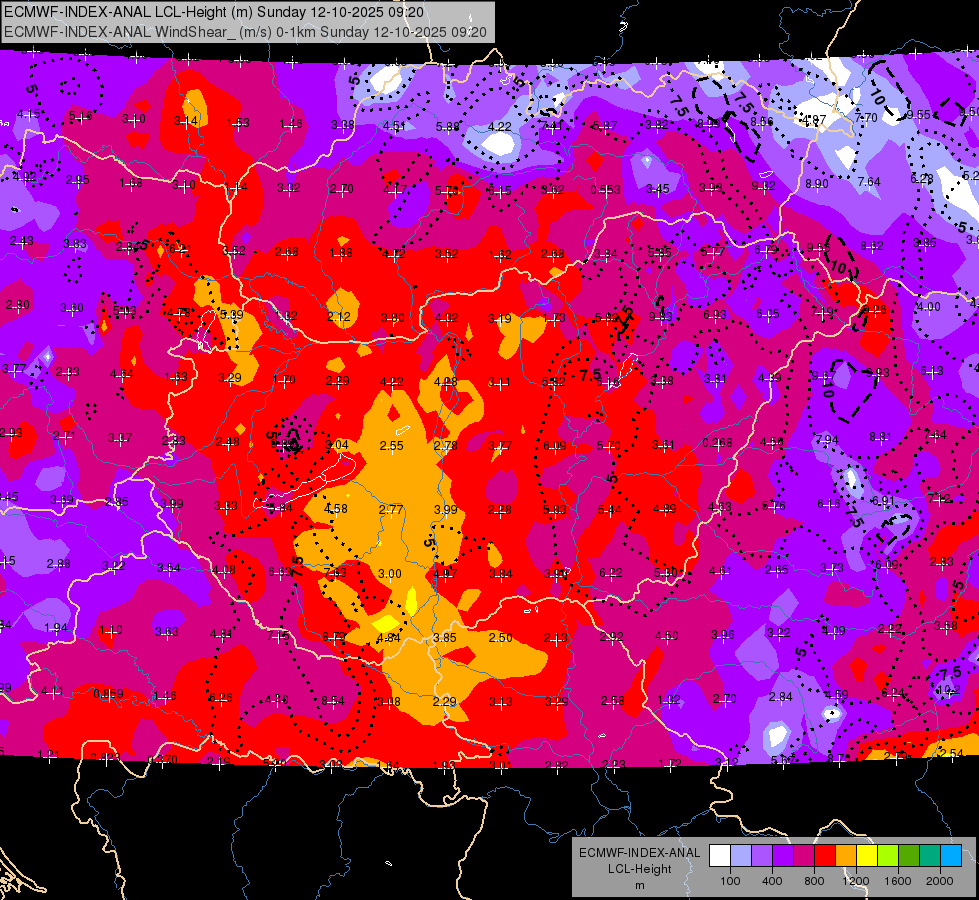Click the wind shear value 1.53
This screenshot has width=979, height=900.
[x=238, y=122]
